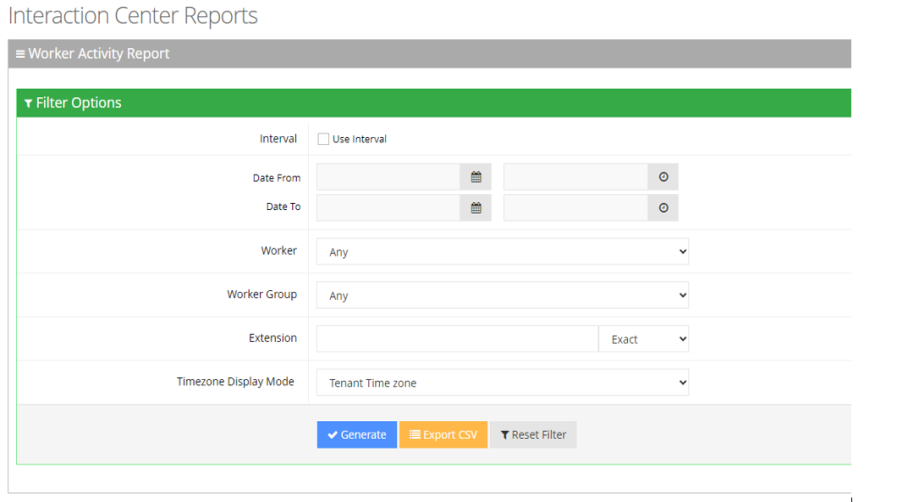Collapse the Filter Options panel header

tap(73, 103)
